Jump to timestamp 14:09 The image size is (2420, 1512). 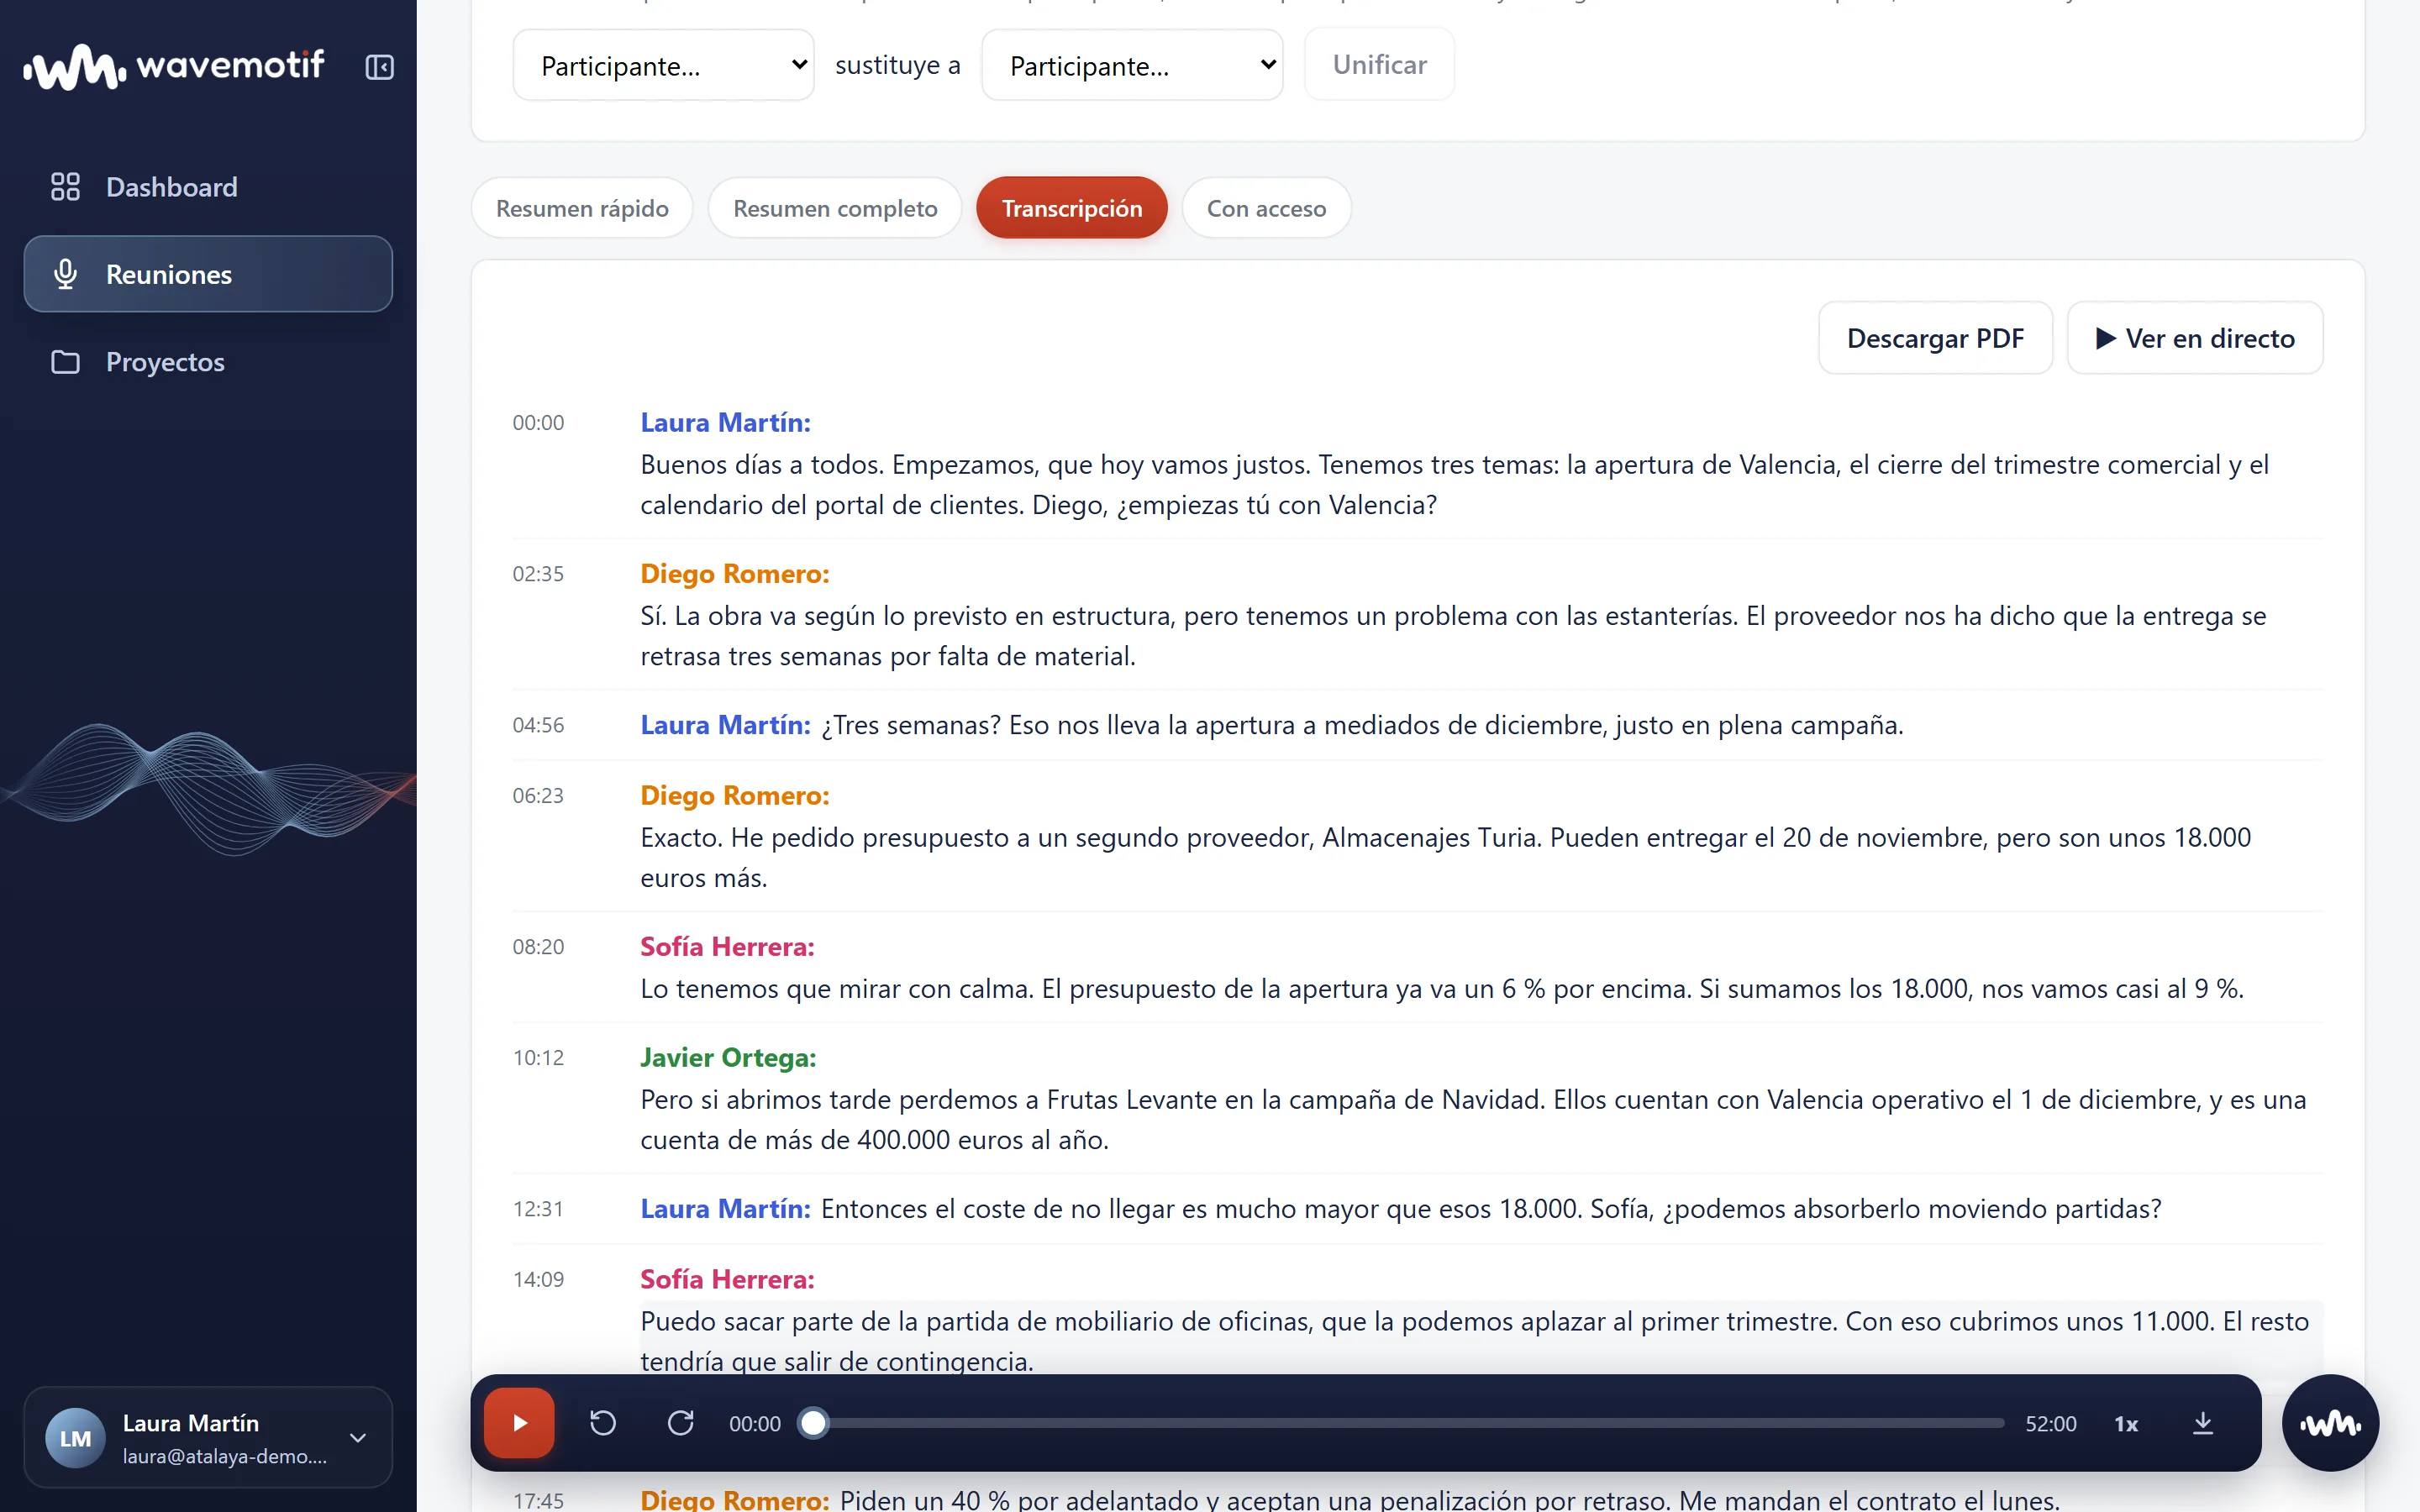click(x=538, y=1280)
